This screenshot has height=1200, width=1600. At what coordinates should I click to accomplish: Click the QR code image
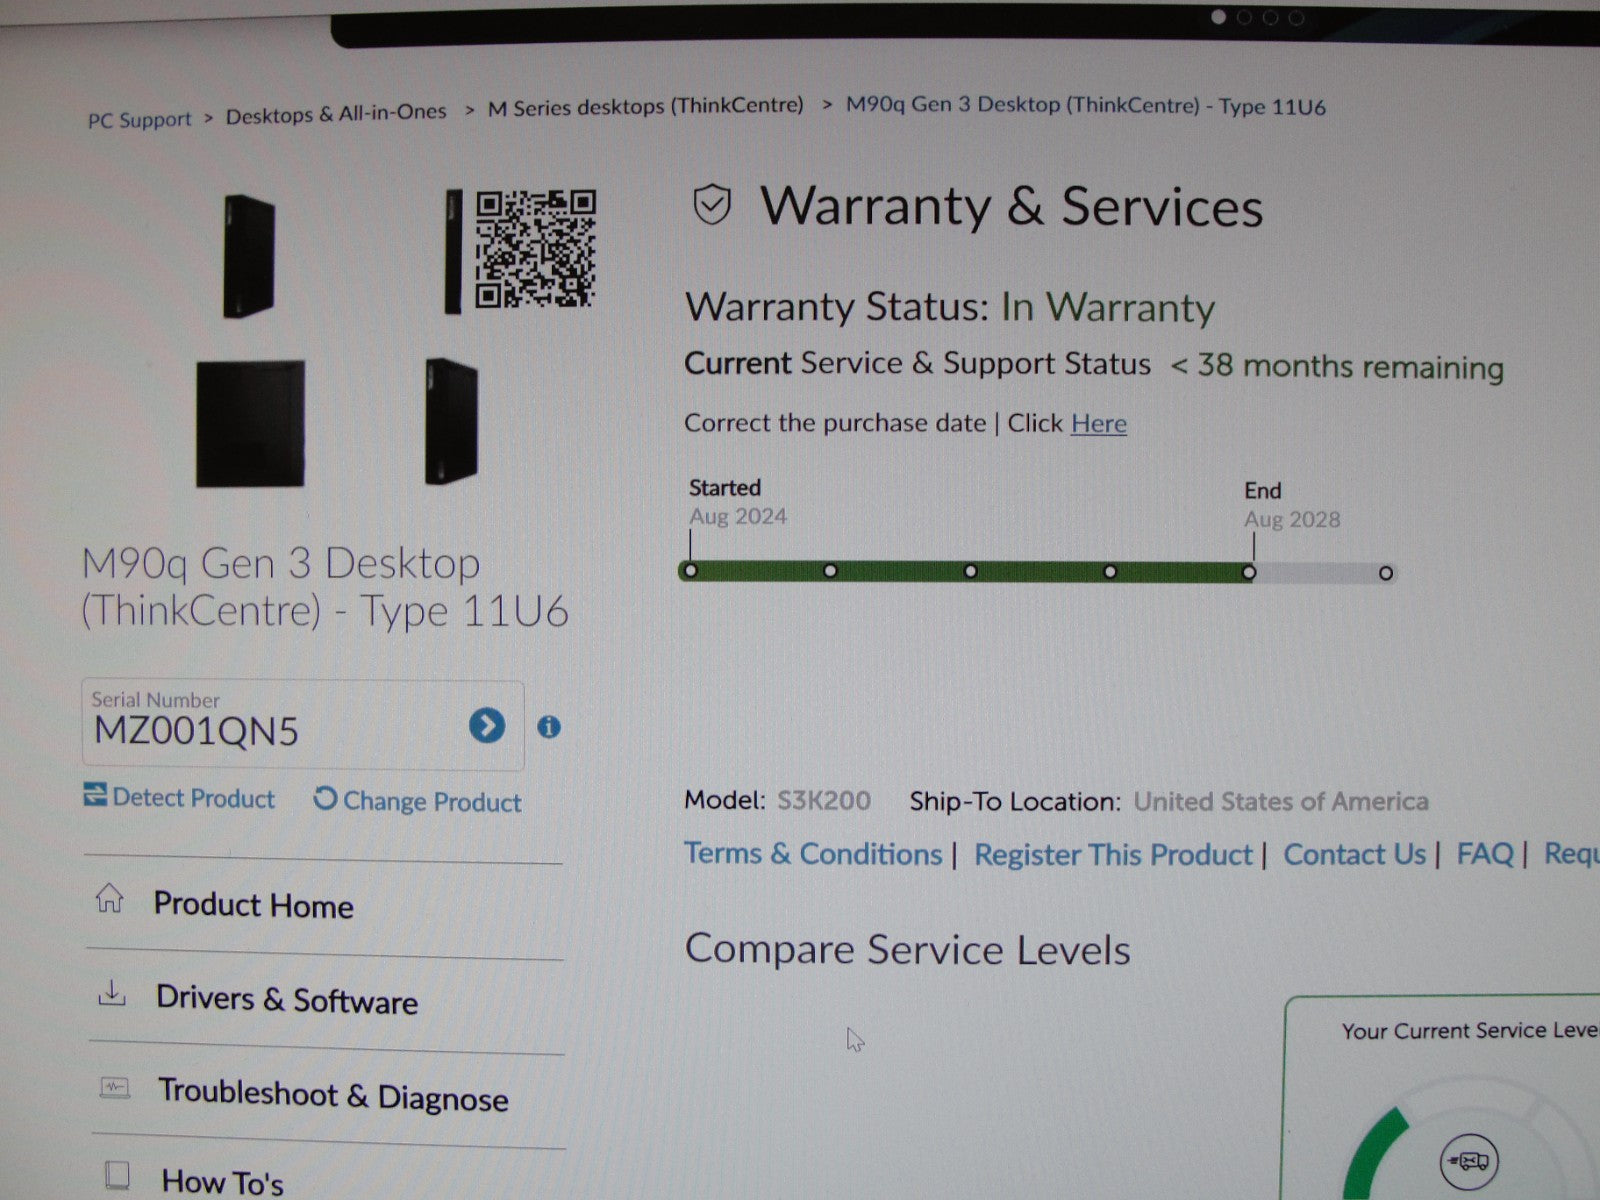click(x=535, y=249)
